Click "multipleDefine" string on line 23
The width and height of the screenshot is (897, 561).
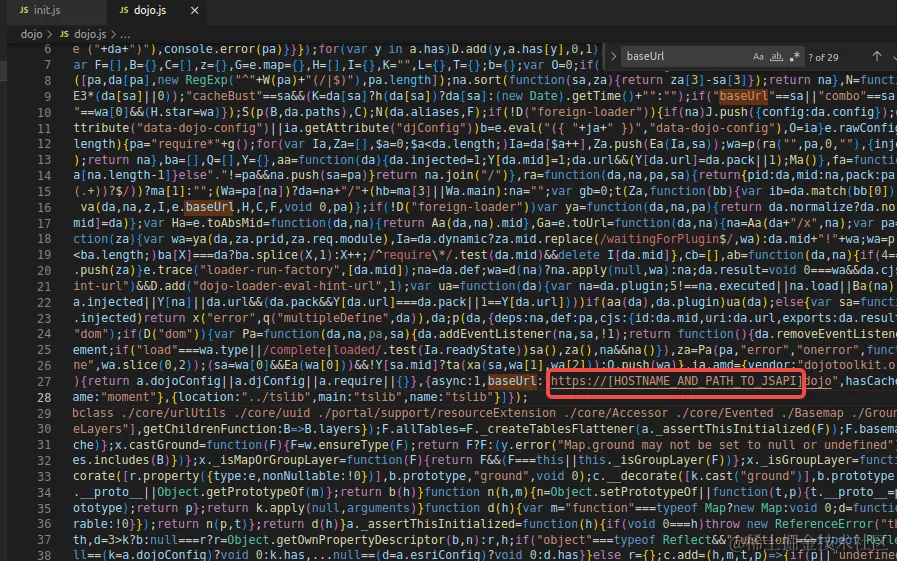332,317
